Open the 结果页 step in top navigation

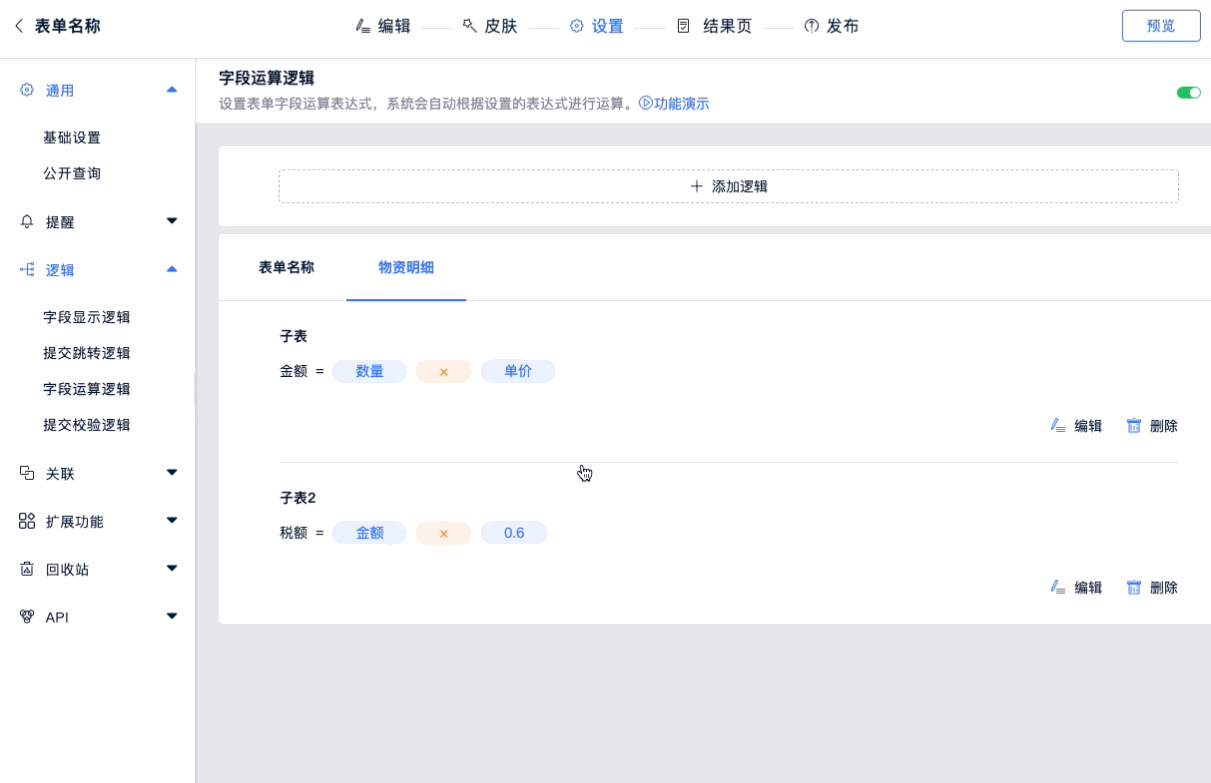pos(716,26)
